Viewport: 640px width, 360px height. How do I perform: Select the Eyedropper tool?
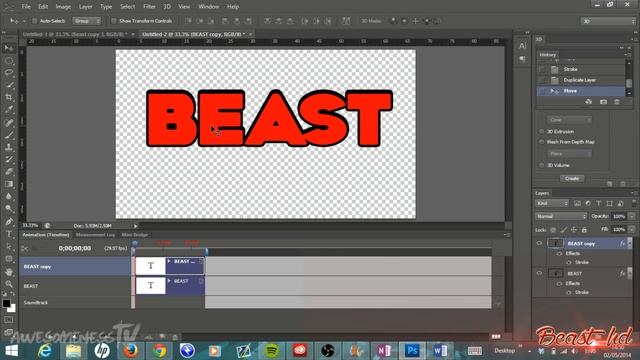[x=9, y=109]
